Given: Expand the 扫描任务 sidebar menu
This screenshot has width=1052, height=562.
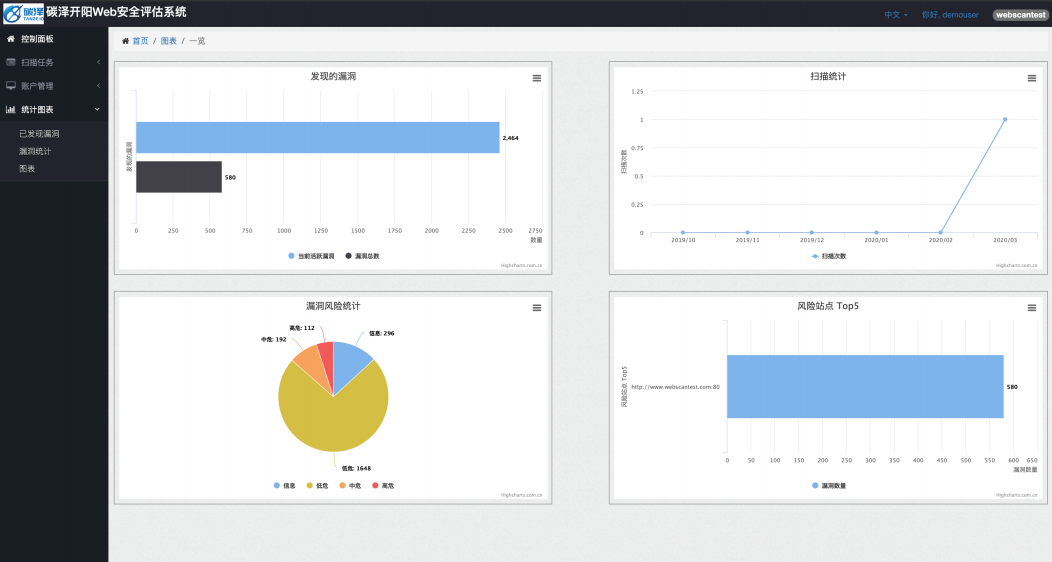Looking at the screenshot, I should 54,62.
